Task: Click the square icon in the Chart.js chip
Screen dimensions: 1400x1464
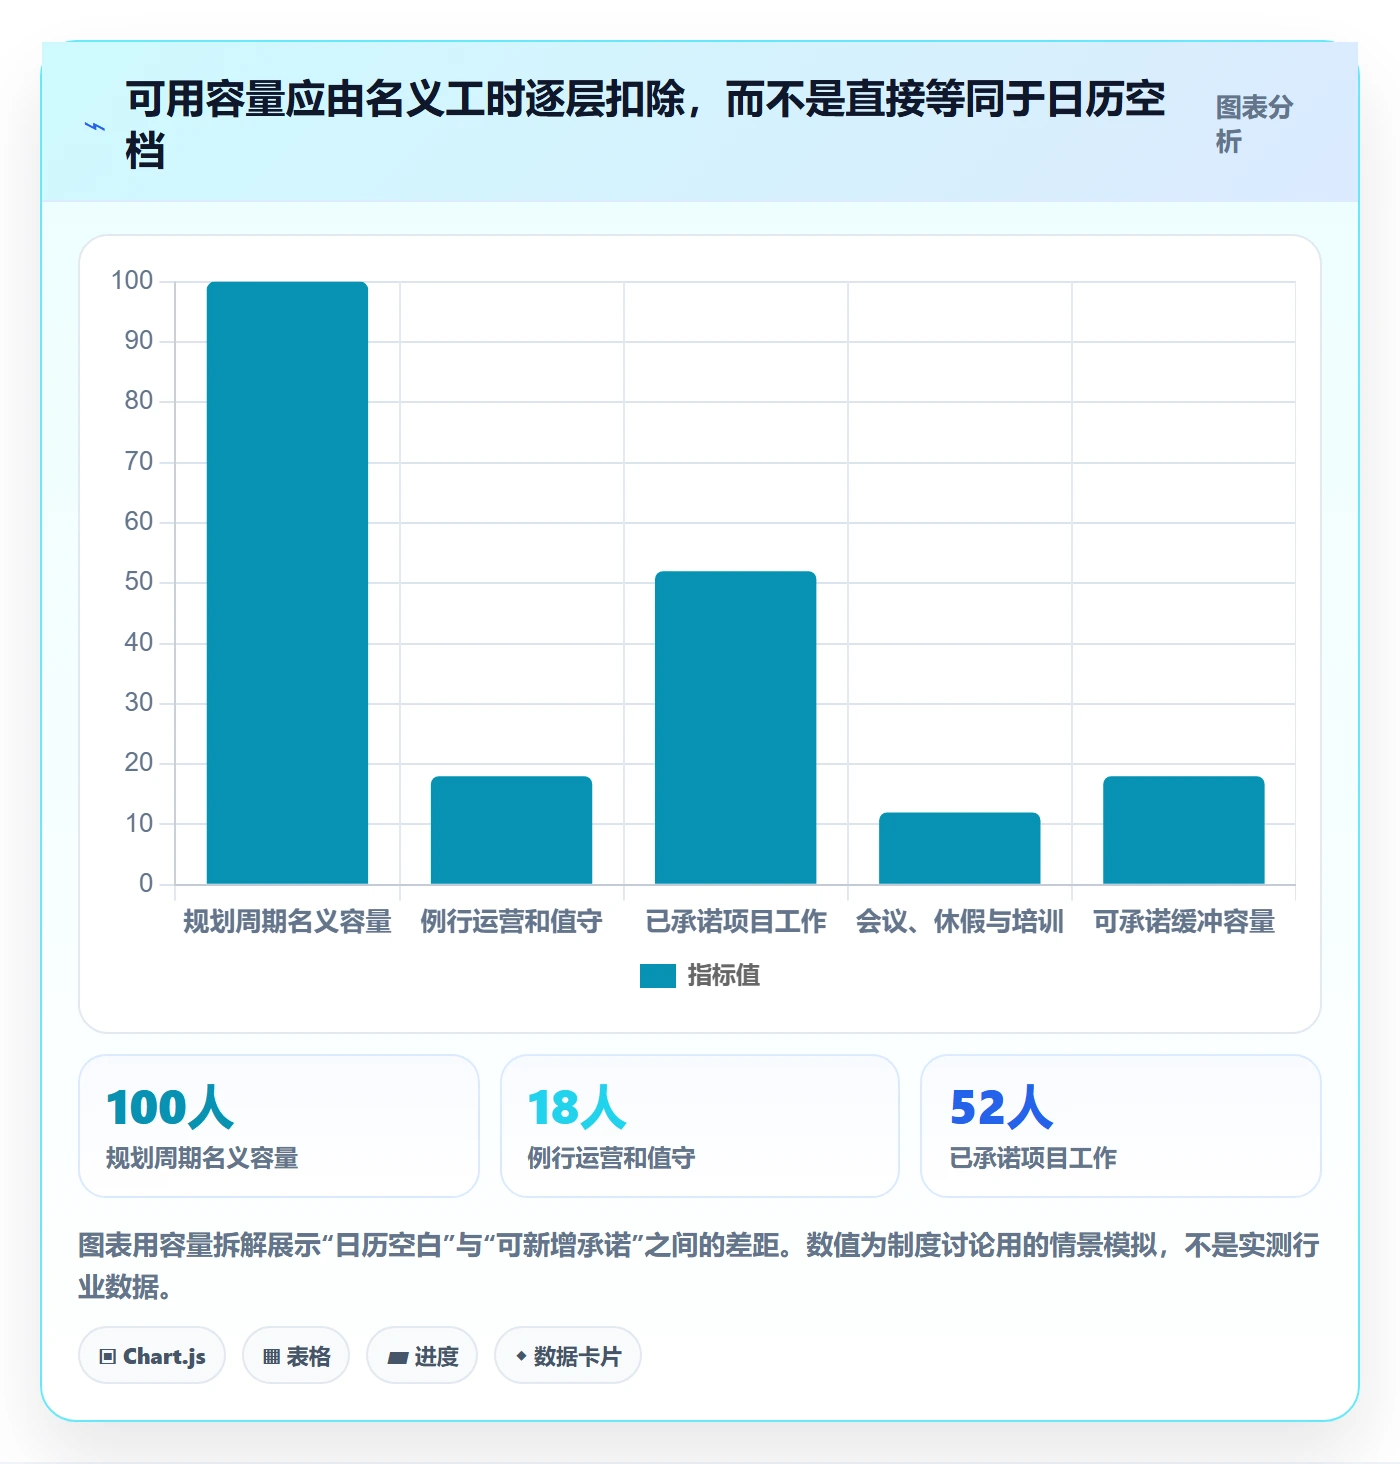Action: pyautogui.click(x=108, y=1357)
